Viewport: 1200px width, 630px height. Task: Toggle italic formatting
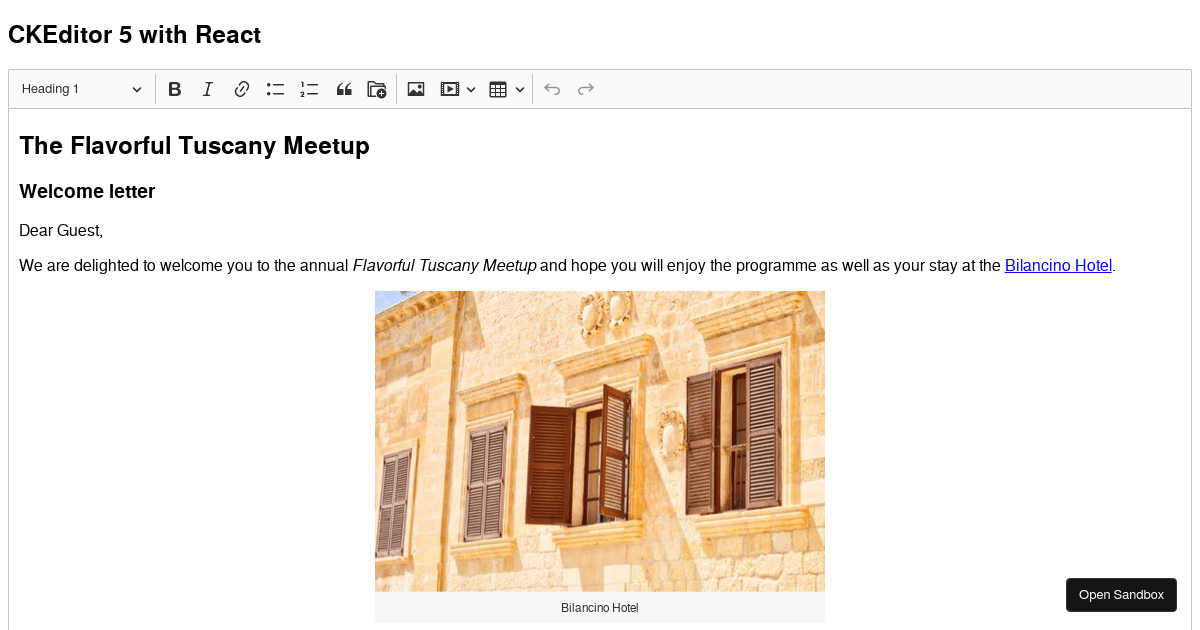(208, 89)
